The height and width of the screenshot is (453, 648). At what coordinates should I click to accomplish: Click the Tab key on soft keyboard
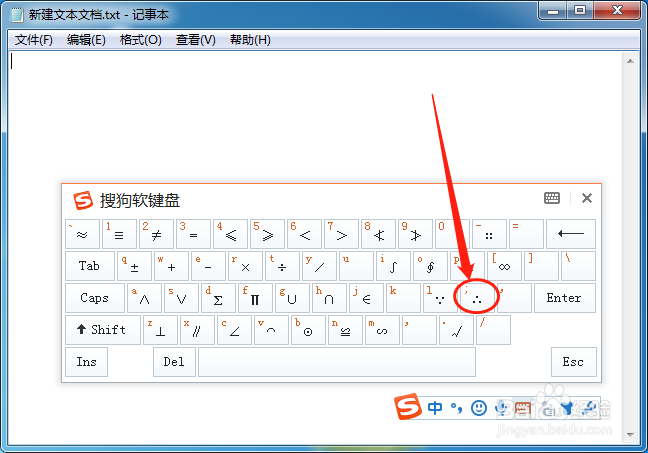point(90,266)
